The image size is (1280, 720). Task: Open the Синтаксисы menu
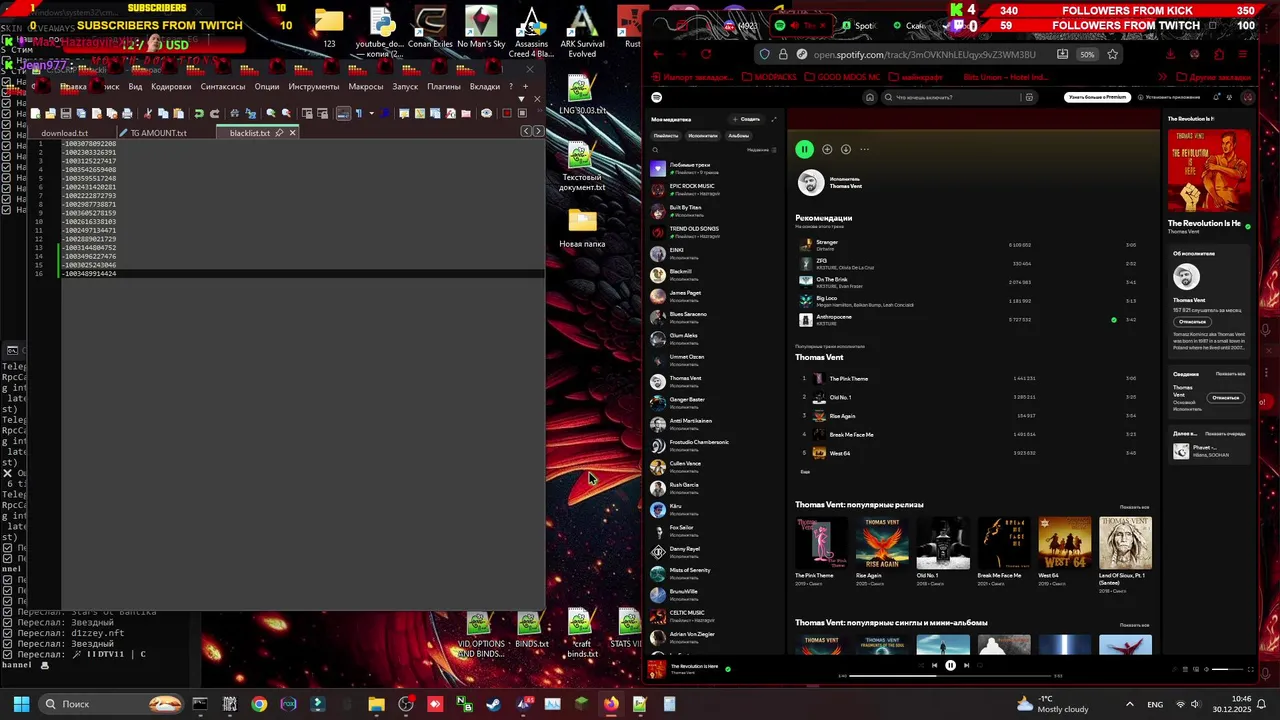[x=223, y=87]
